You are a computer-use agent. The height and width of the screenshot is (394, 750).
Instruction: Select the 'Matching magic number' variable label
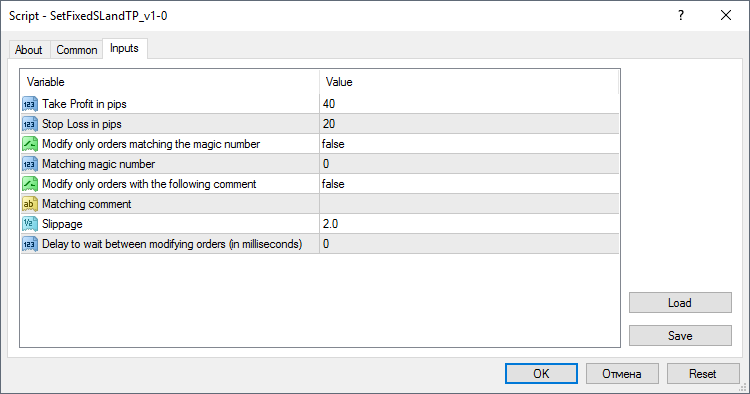99,164
